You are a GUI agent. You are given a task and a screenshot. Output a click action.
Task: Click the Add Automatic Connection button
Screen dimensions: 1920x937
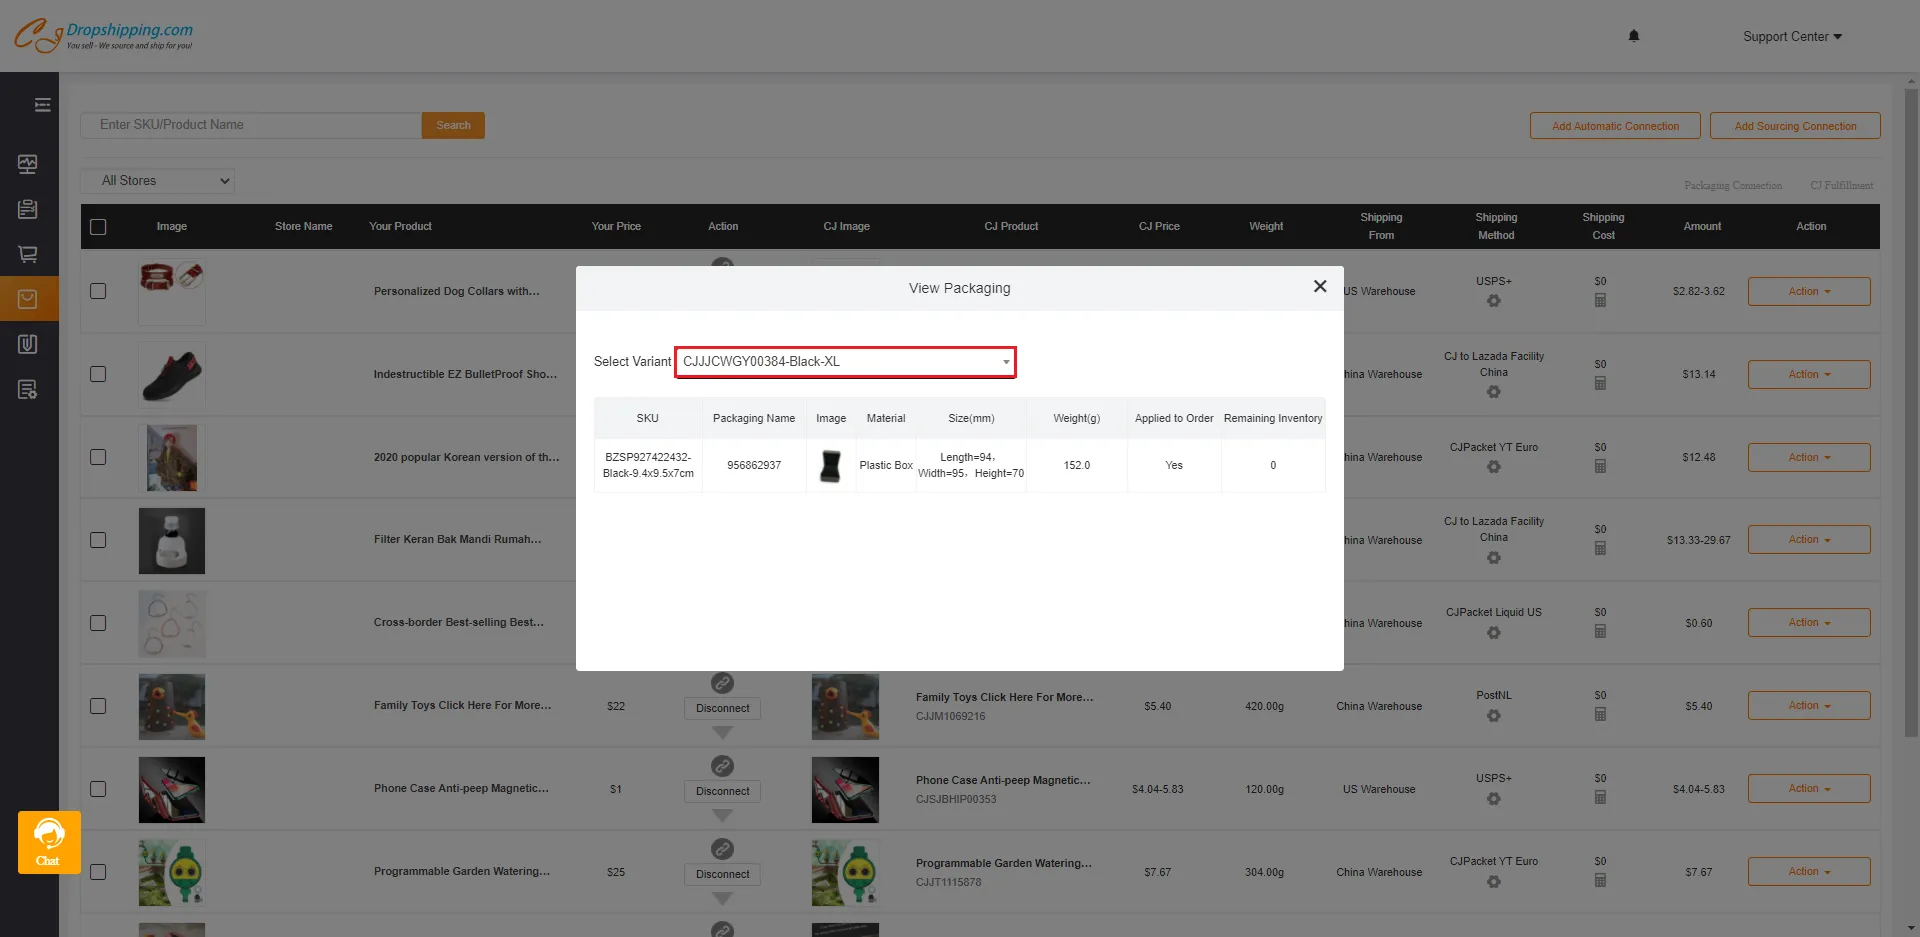1614,126
